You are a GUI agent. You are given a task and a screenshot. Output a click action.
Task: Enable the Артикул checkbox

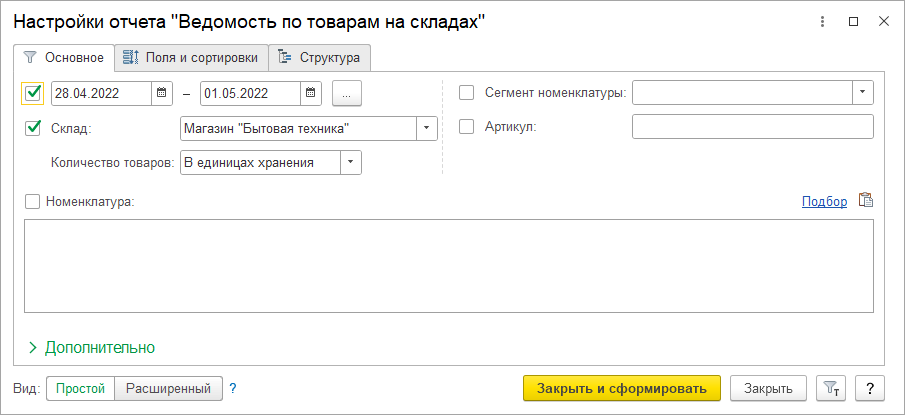coord(466,127)
